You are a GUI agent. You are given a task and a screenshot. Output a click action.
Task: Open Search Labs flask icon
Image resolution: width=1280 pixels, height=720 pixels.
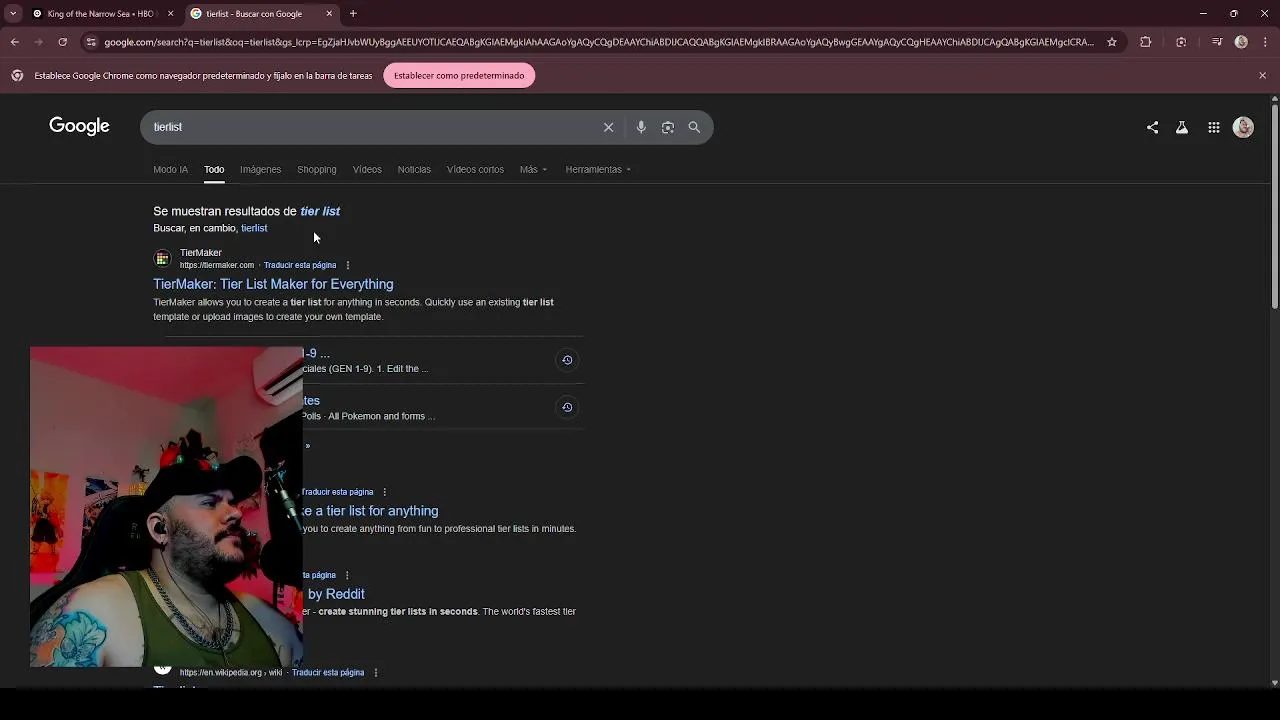point(1182,127)
